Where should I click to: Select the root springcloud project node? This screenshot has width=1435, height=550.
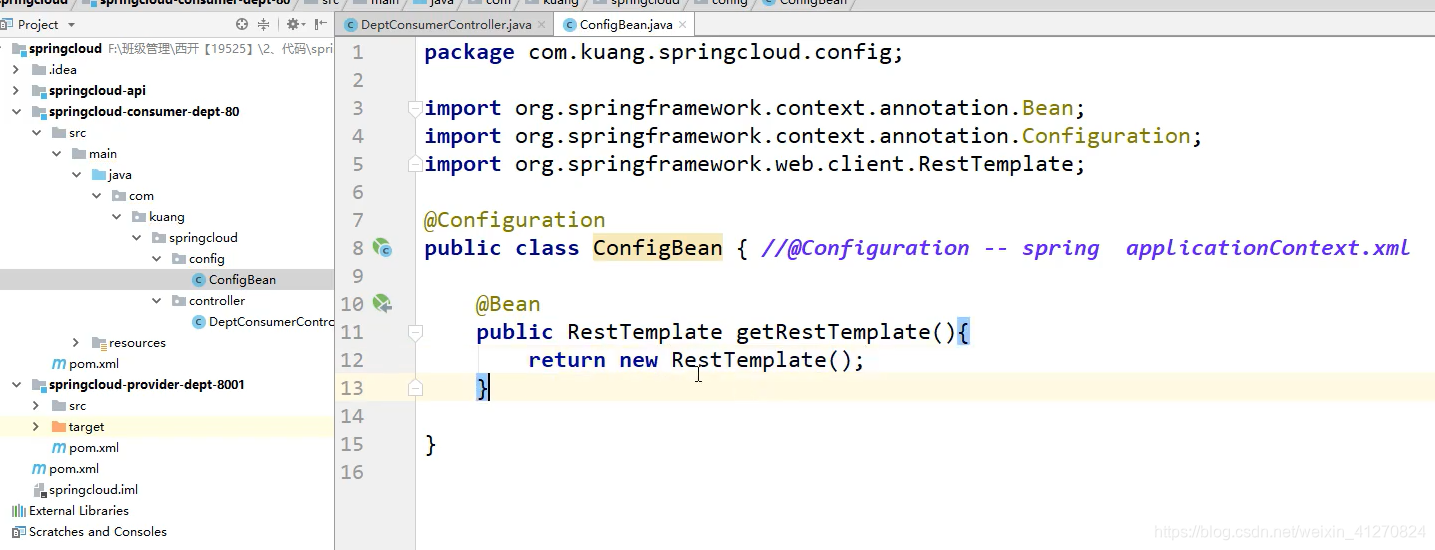tap(67, 48)
